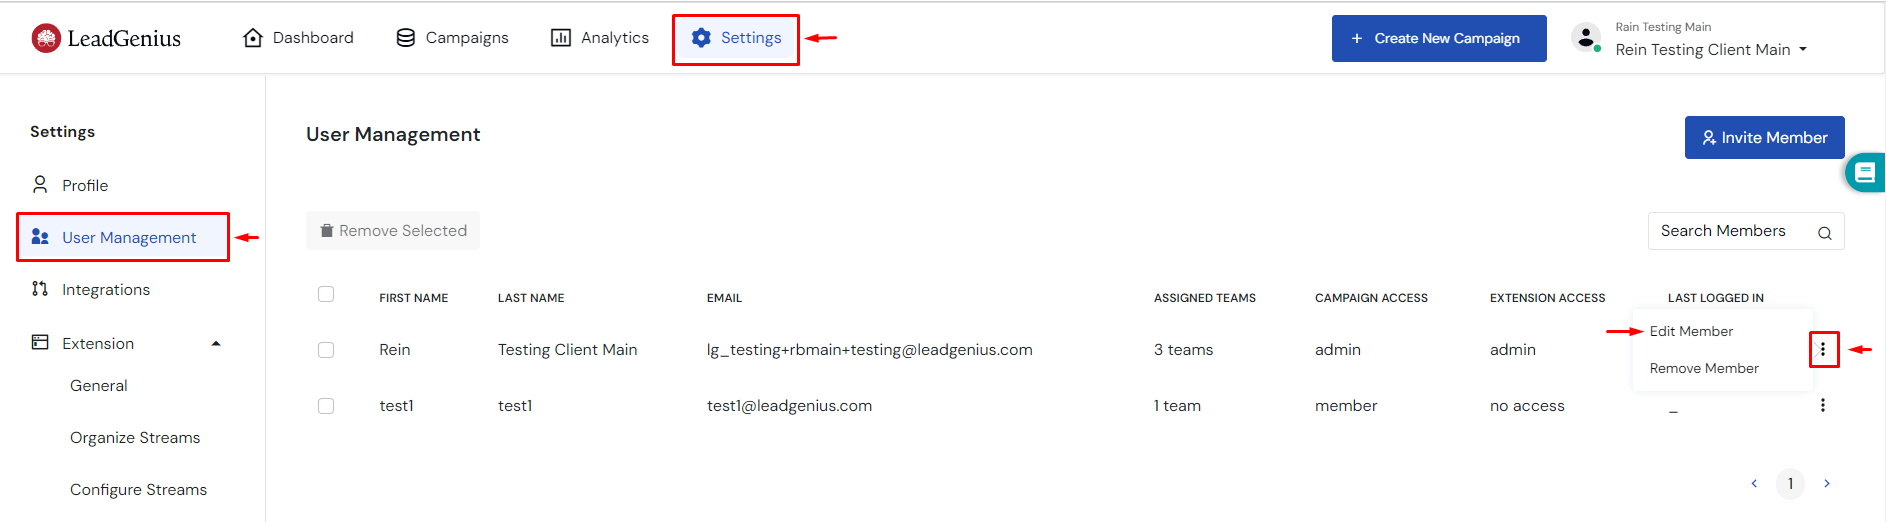Click Remove Selected button

(393, 230)
